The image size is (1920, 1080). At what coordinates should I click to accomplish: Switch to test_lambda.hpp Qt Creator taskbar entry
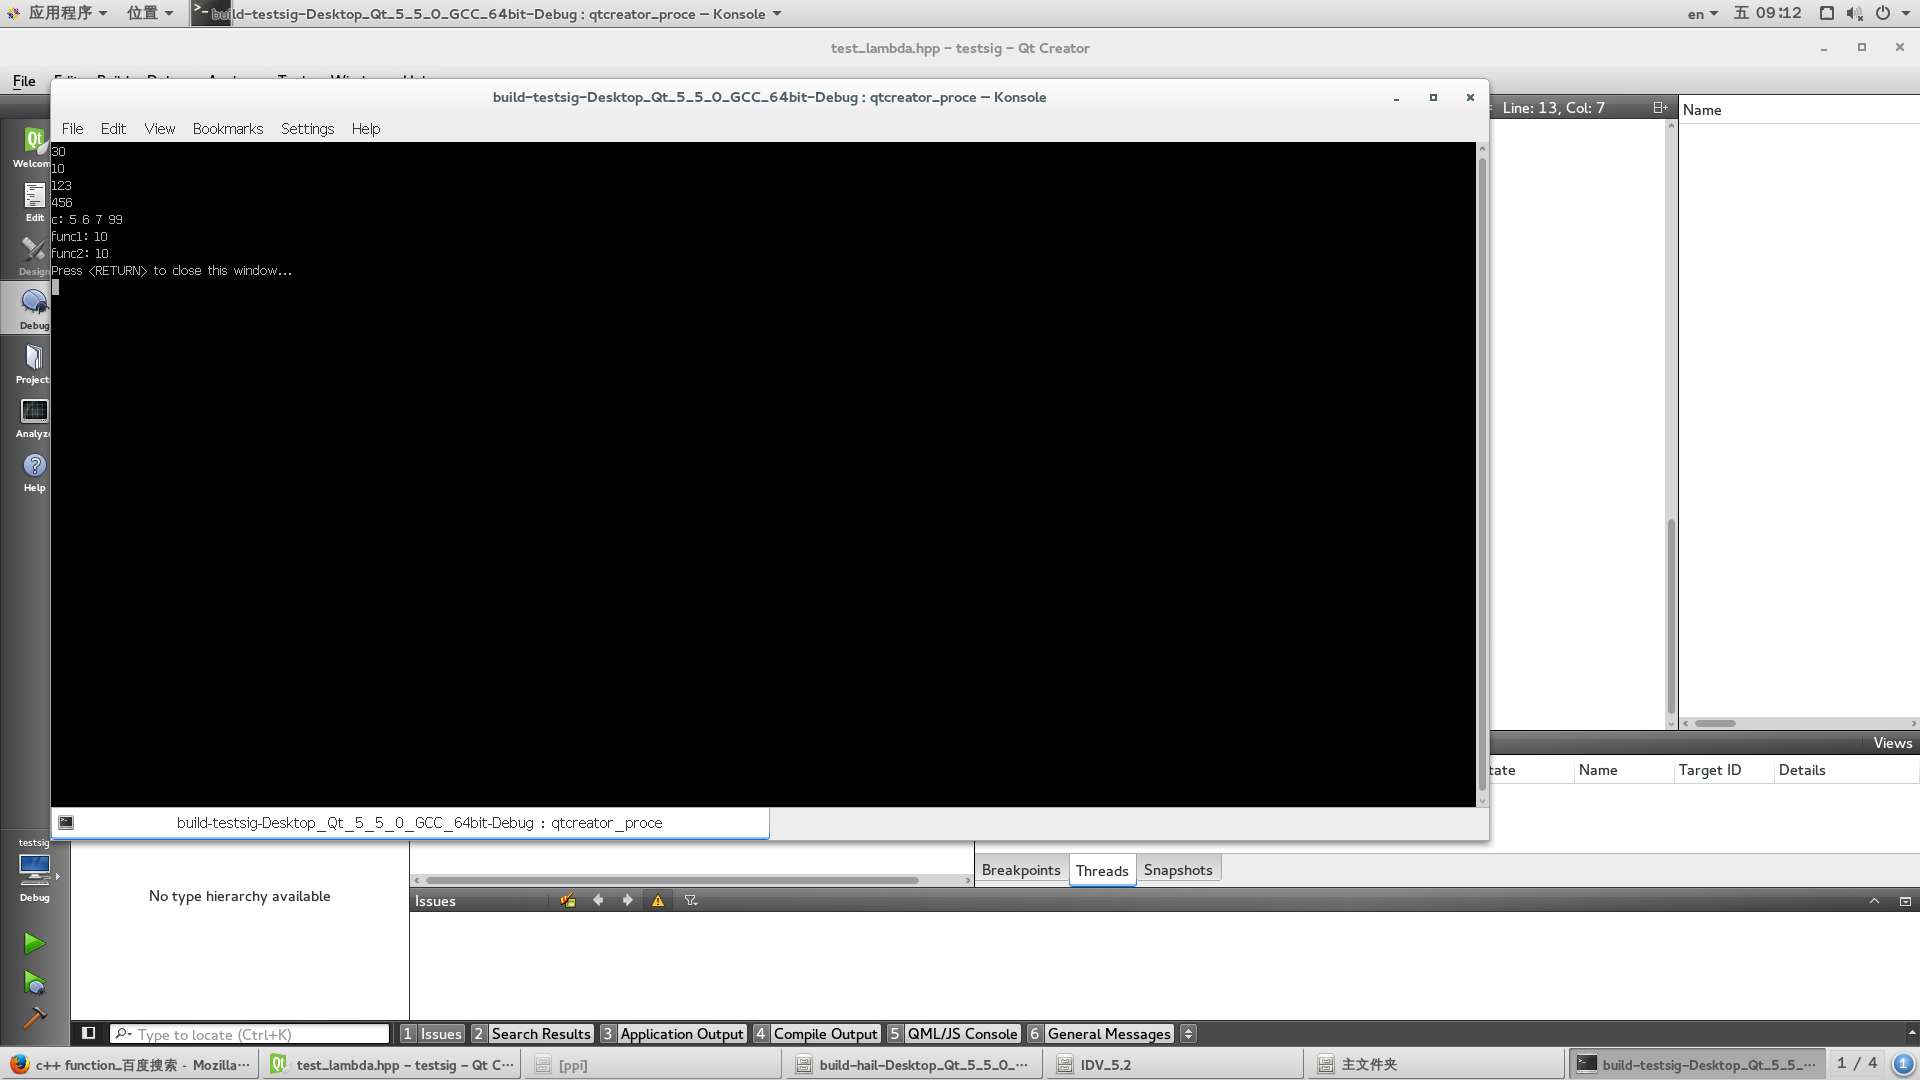(392, 1064)
